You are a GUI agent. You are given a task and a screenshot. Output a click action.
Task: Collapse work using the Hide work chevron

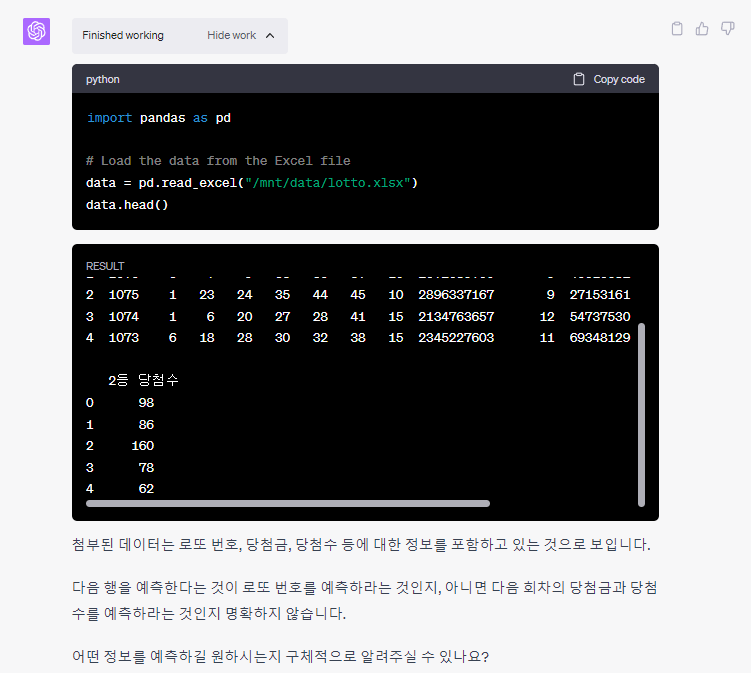click(x=270, y=36)
